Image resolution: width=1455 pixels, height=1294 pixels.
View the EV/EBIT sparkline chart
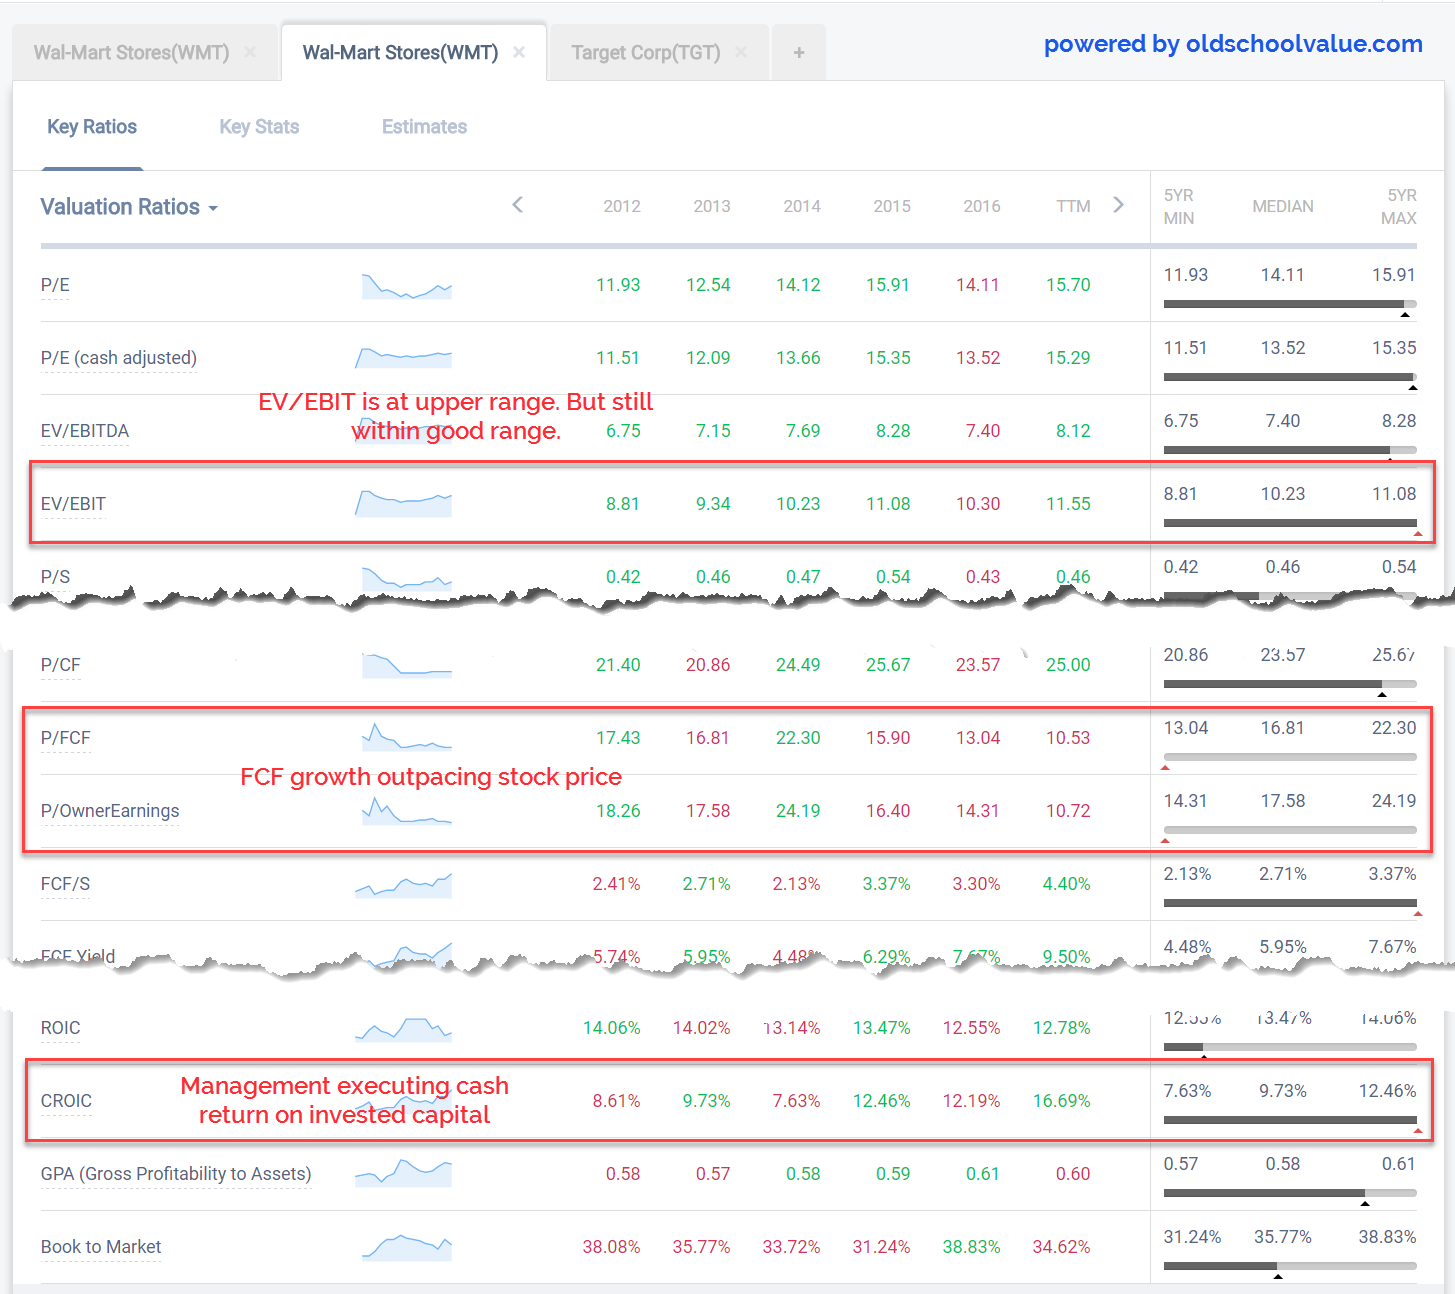point(404,503)
